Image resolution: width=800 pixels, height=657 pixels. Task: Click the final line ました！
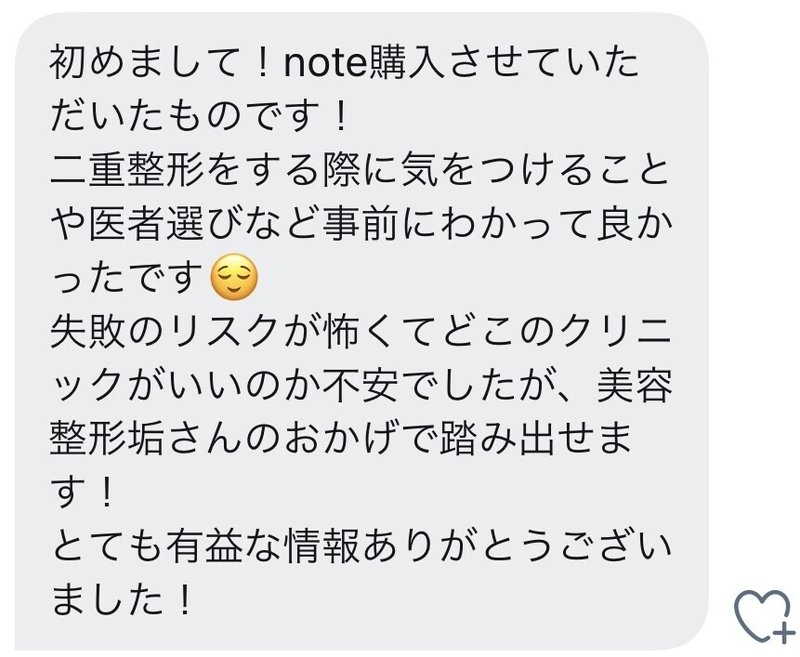click(x=122, y=599)
